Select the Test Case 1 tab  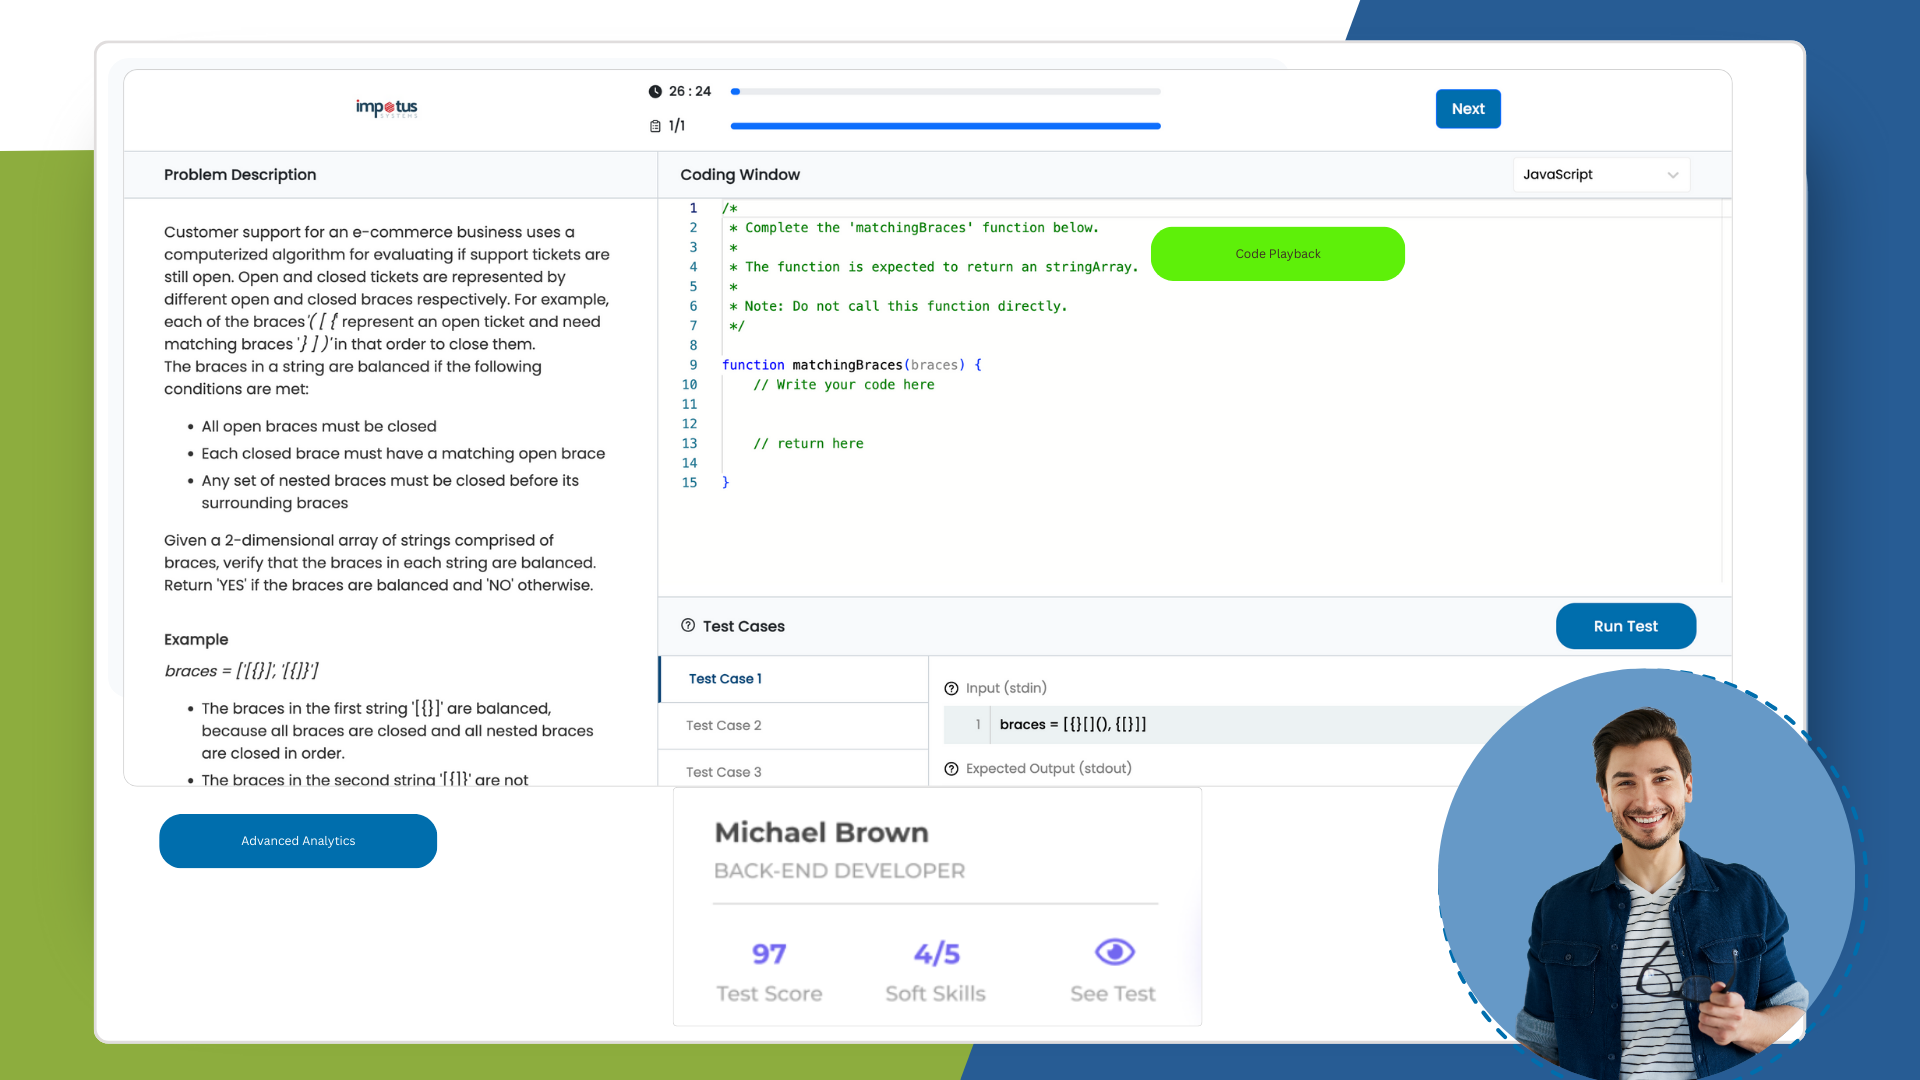pos(725,679)
